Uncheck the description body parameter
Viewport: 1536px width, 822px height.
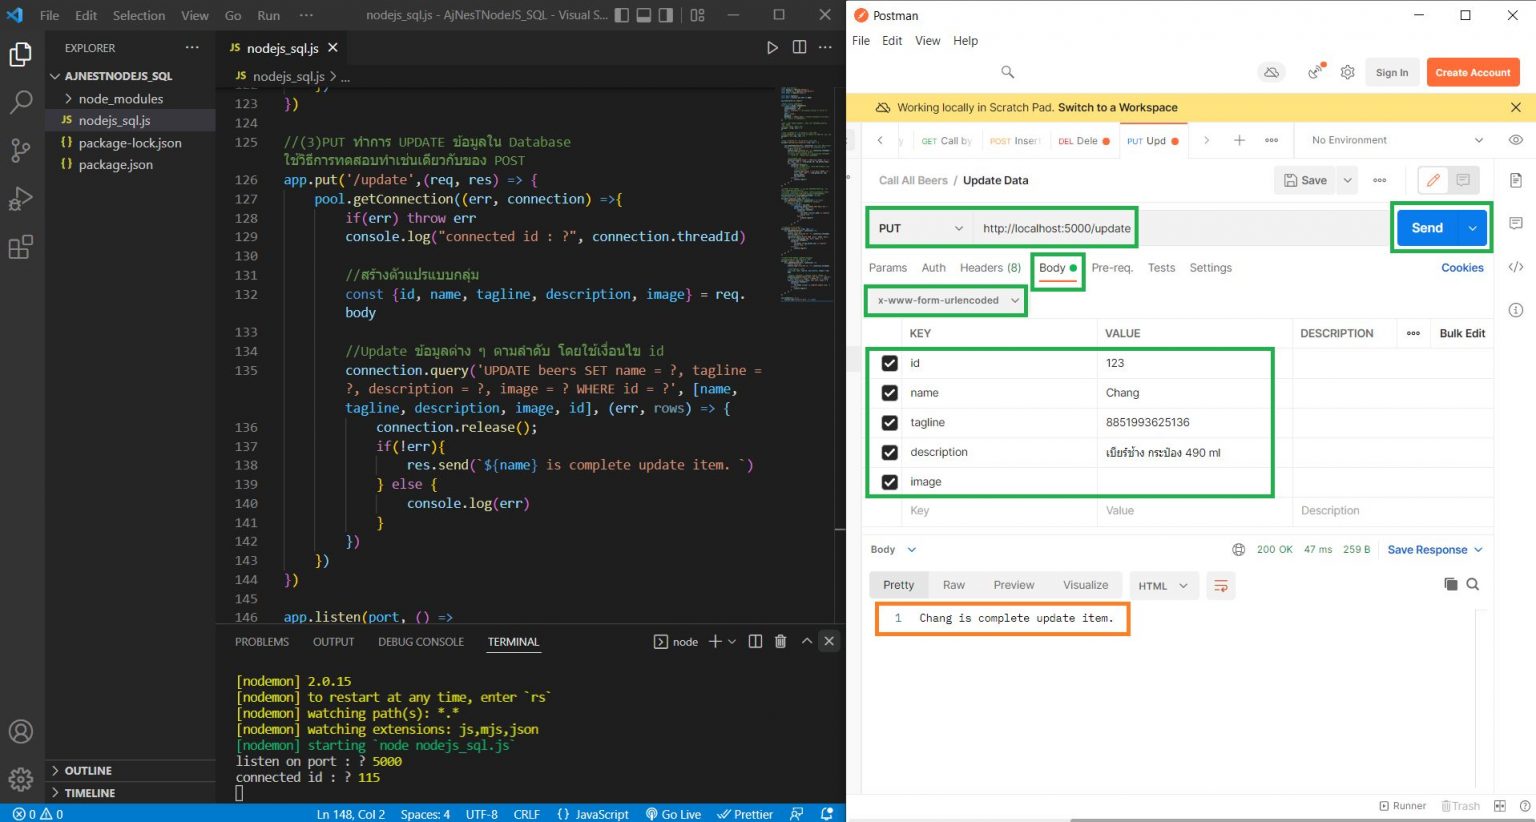point(889,452)
